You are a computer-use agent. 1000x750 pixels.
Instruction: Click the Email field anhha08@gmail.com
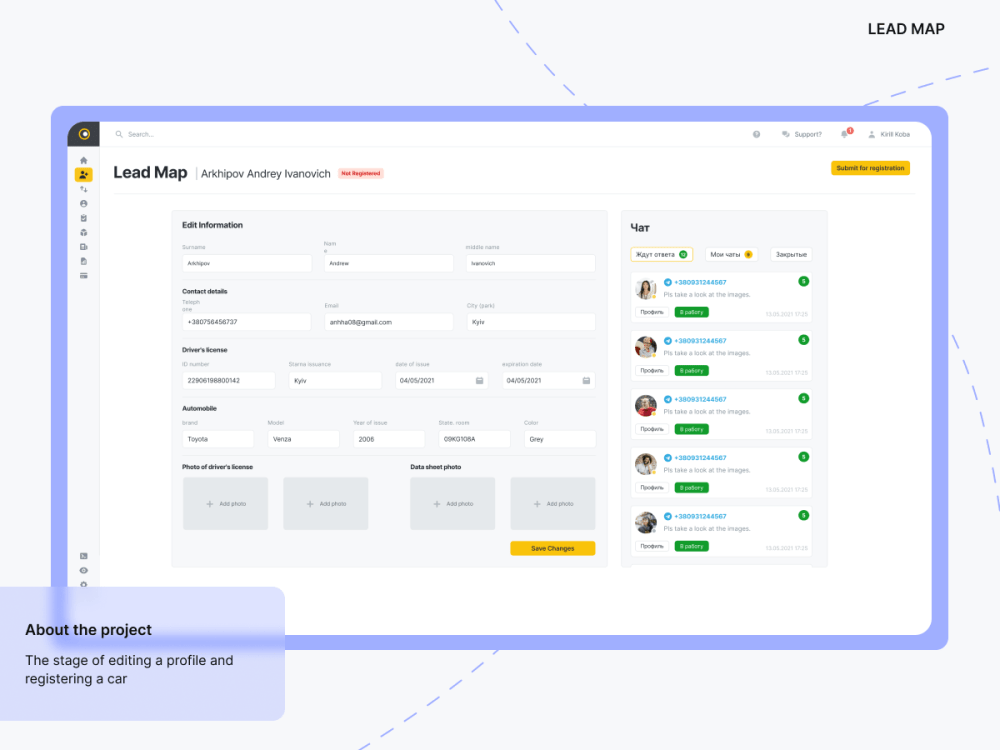tap(389, 322)
